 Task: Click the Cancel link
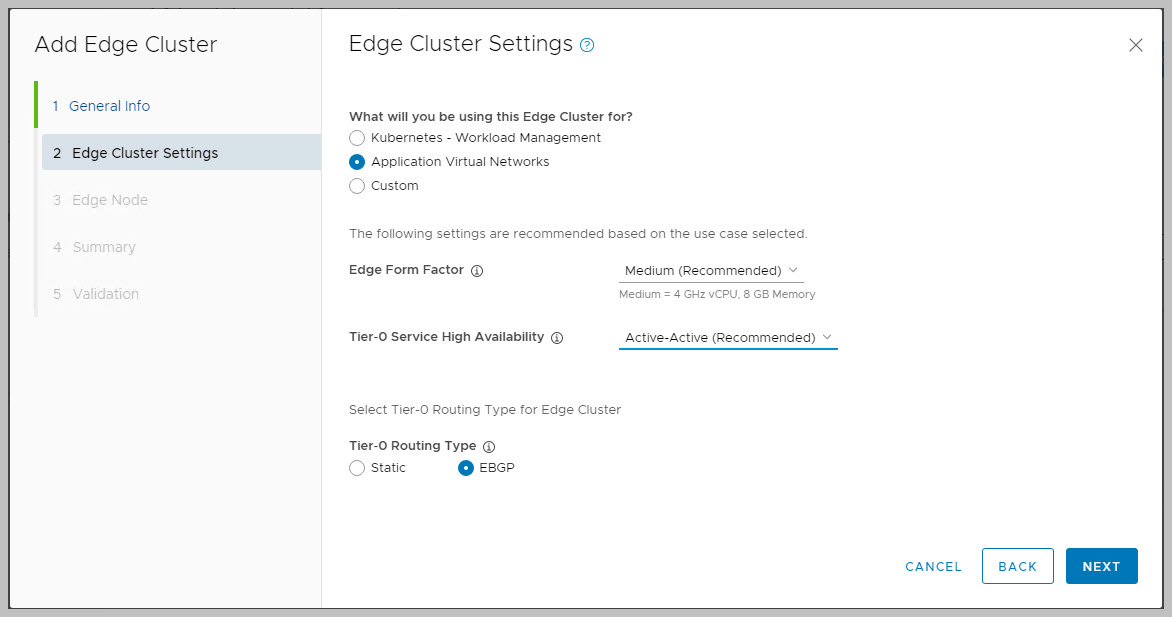pos(933,566)
